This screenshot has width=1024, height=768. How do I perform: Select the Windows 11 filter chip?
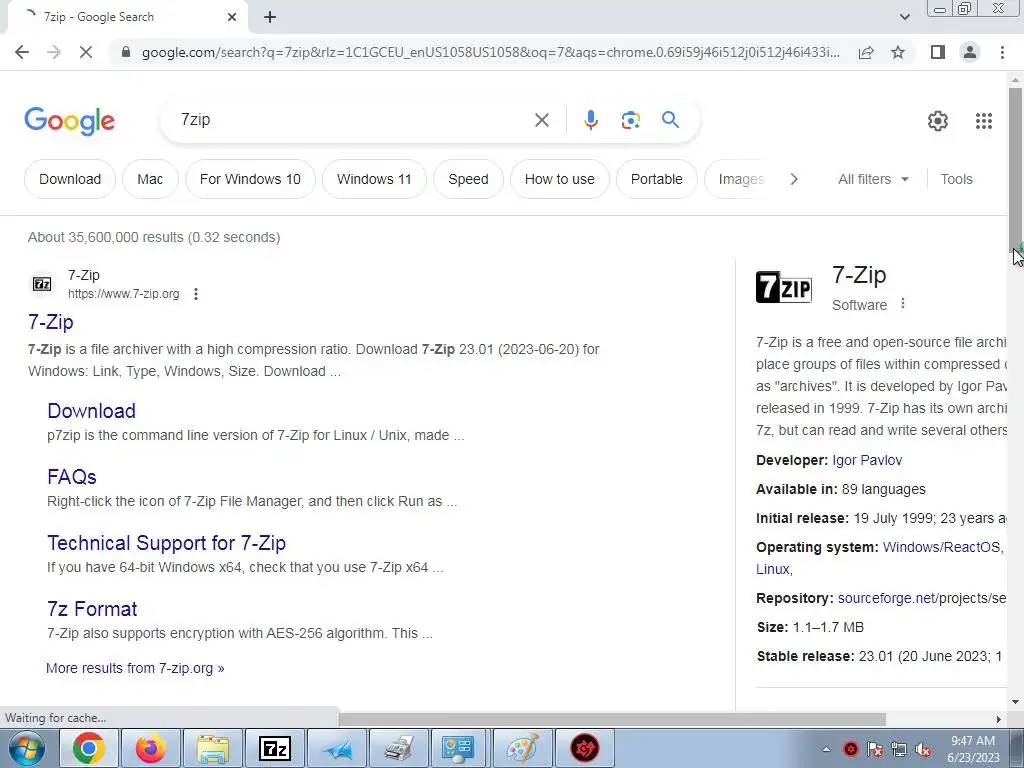[x=374, y=179]
